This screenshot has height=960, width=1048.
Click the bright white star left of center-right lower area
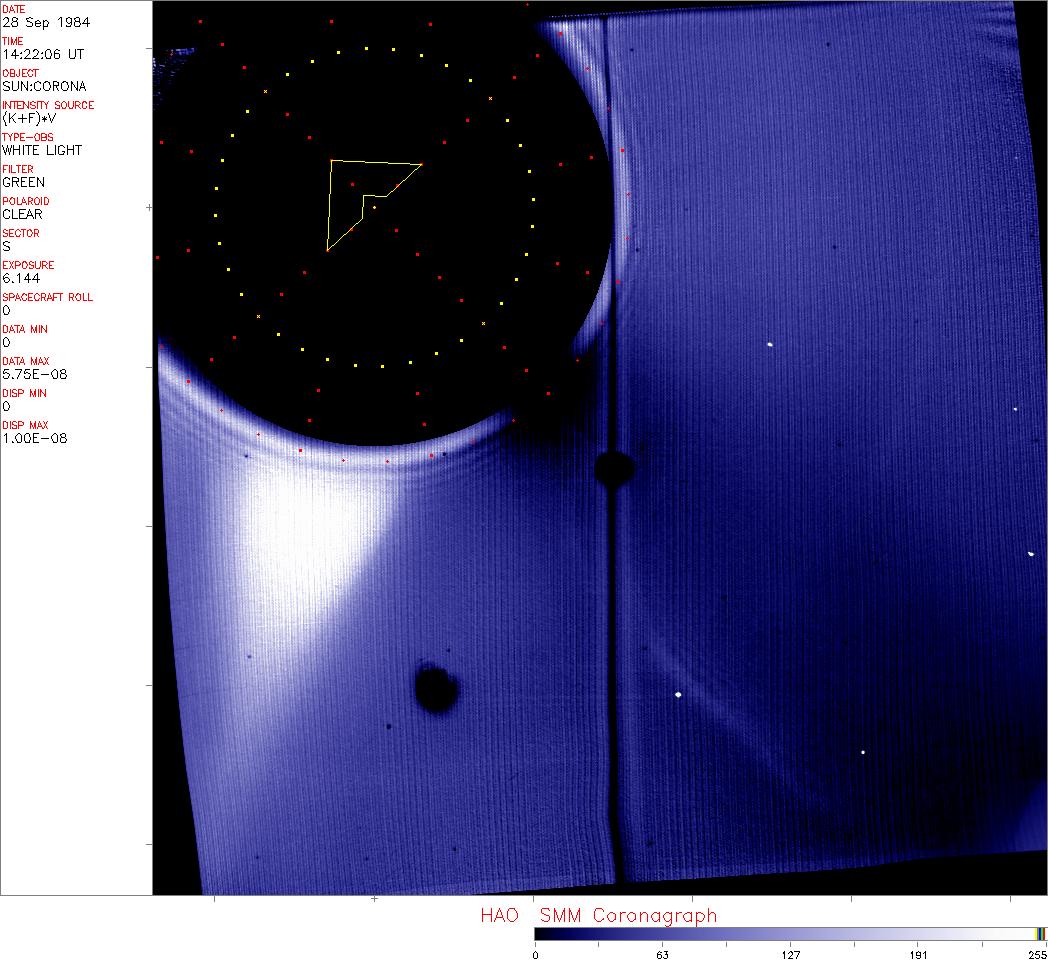[x=678, y=694]
